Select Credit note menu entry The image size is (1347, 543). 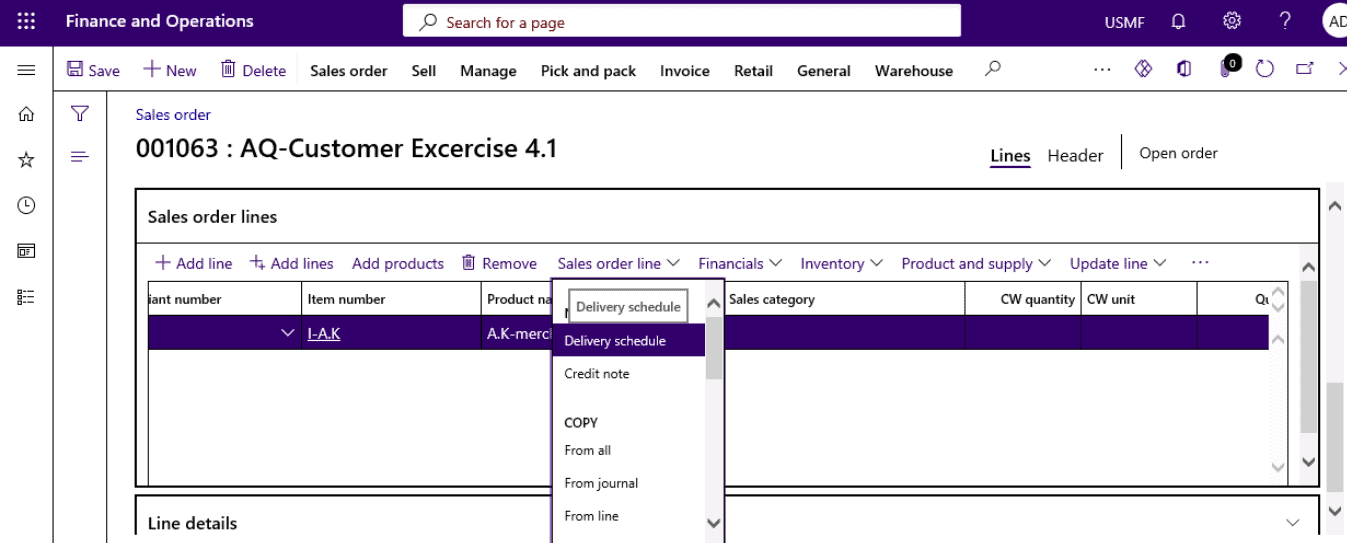point(629,374)
